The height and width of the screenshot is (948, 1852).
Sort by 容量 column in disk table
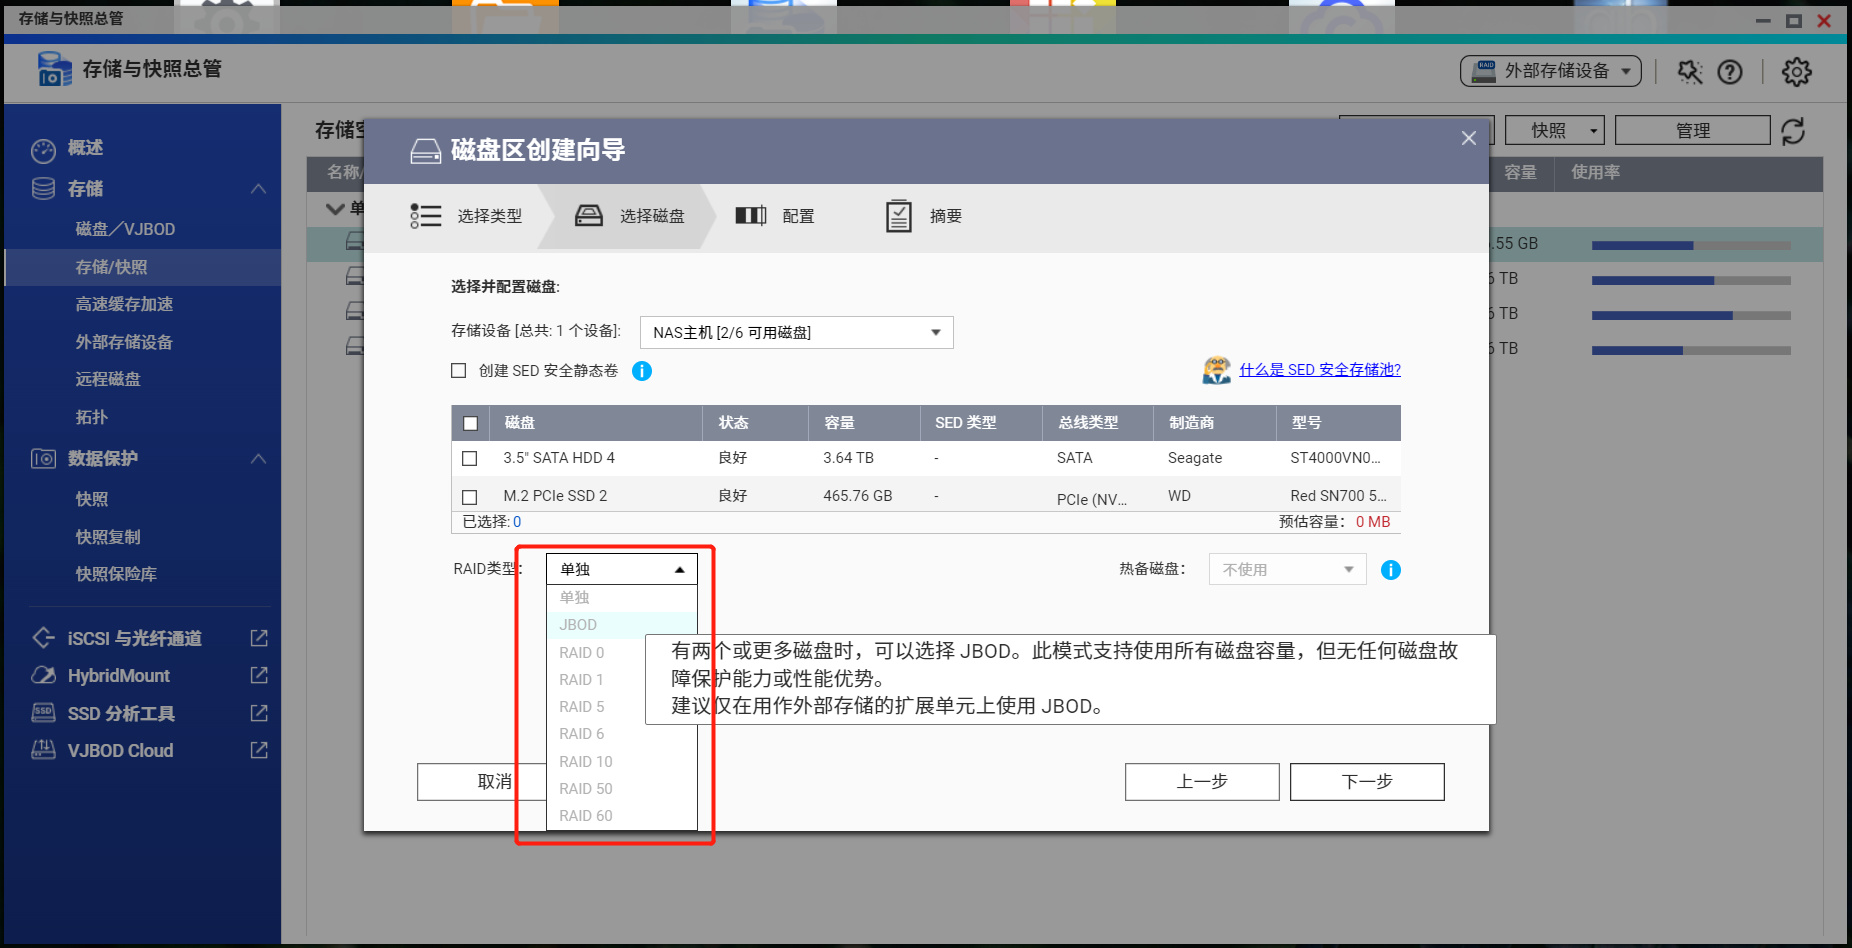pos(863,423)
